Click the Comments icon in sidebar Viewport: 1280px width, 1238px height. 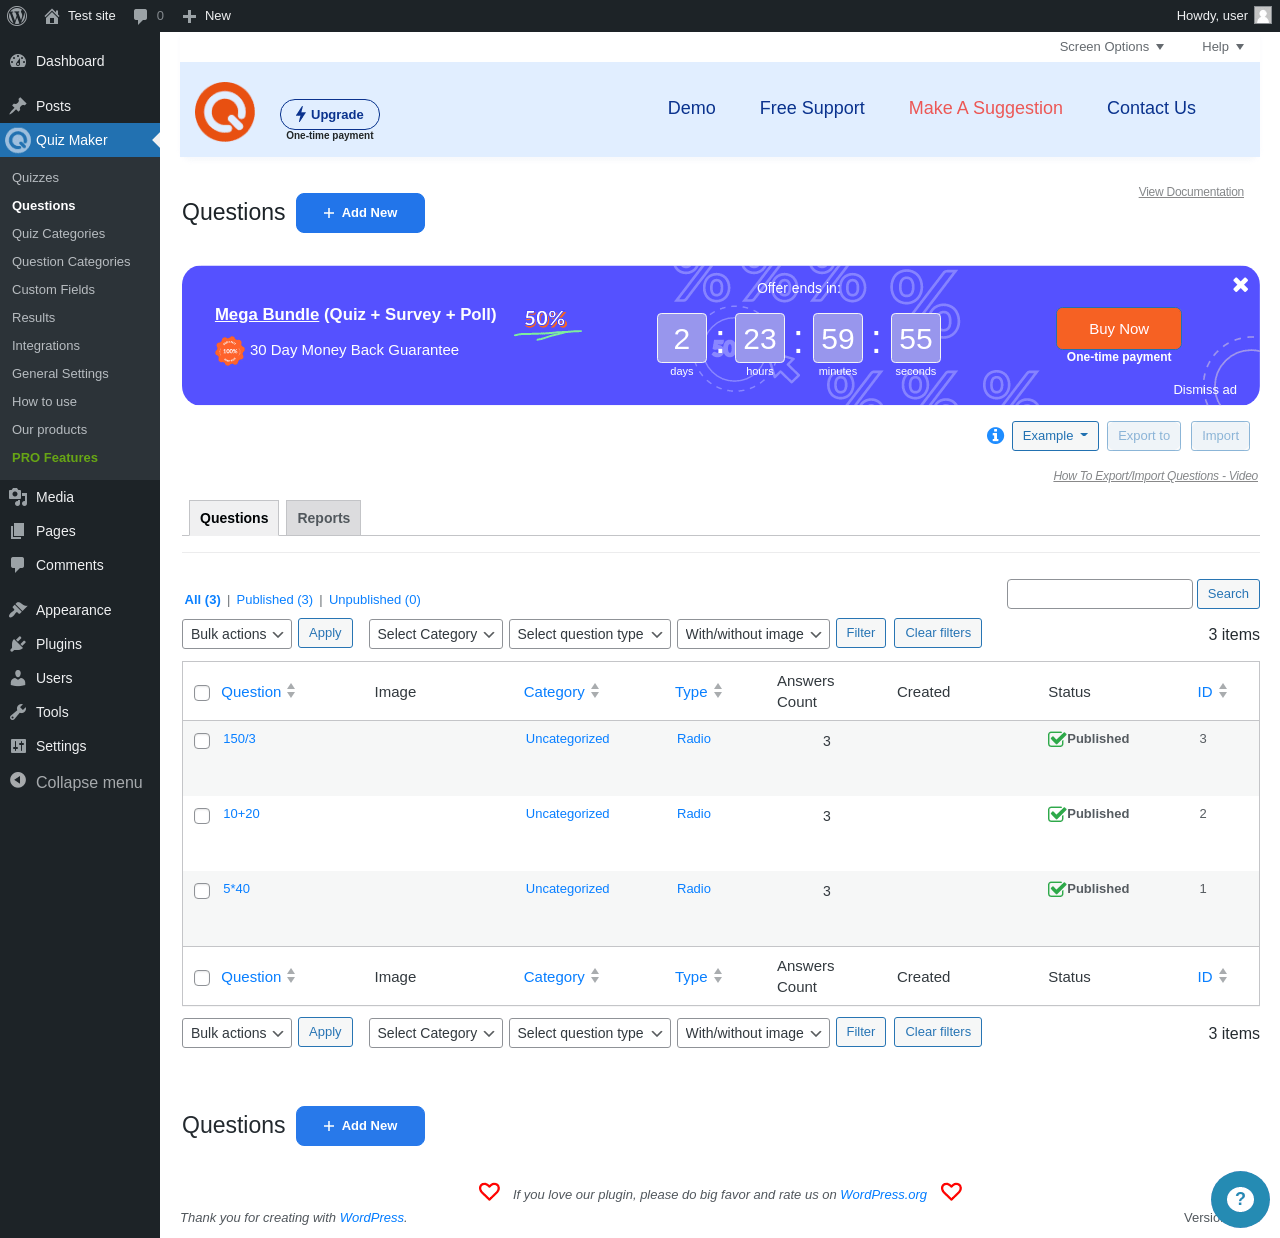18,565
